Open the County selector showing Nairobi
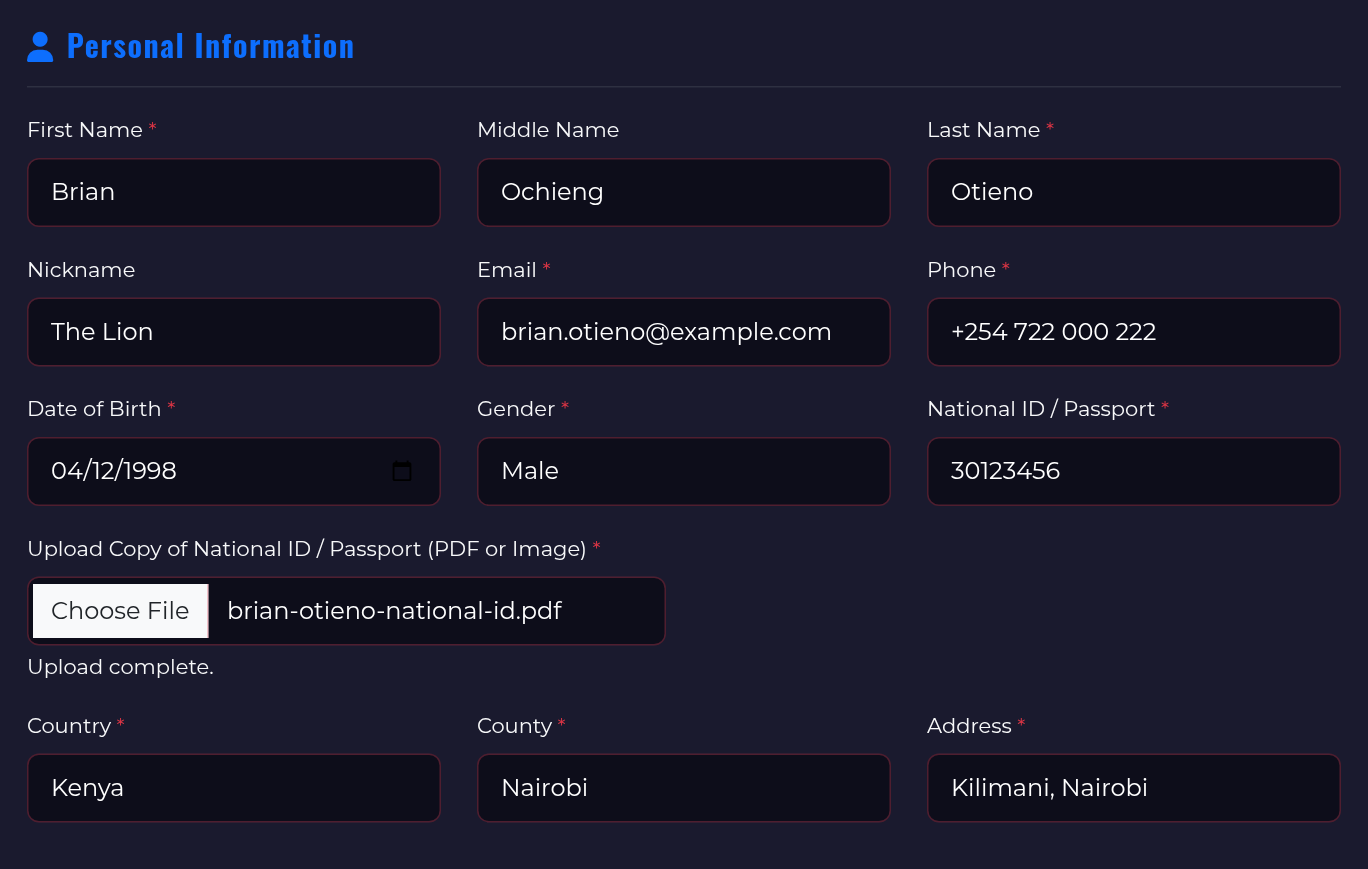 click(x=684, y=788)
